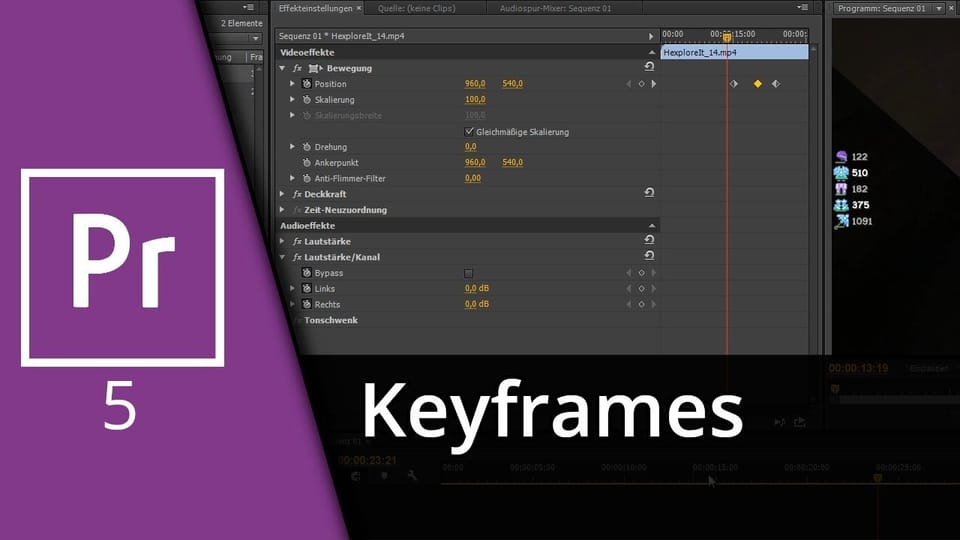Viewport: 960px width, 540px height.
Task: Expand the Zeit-Neuzuordnung effect
Action: tap(282, 210)
